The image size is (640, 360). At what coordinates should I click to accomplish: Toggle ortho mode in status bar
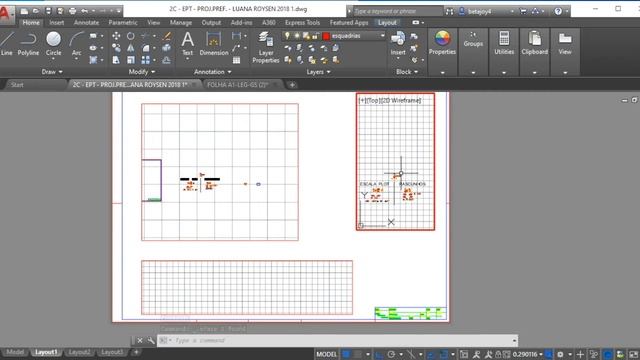tap(379, 354)
